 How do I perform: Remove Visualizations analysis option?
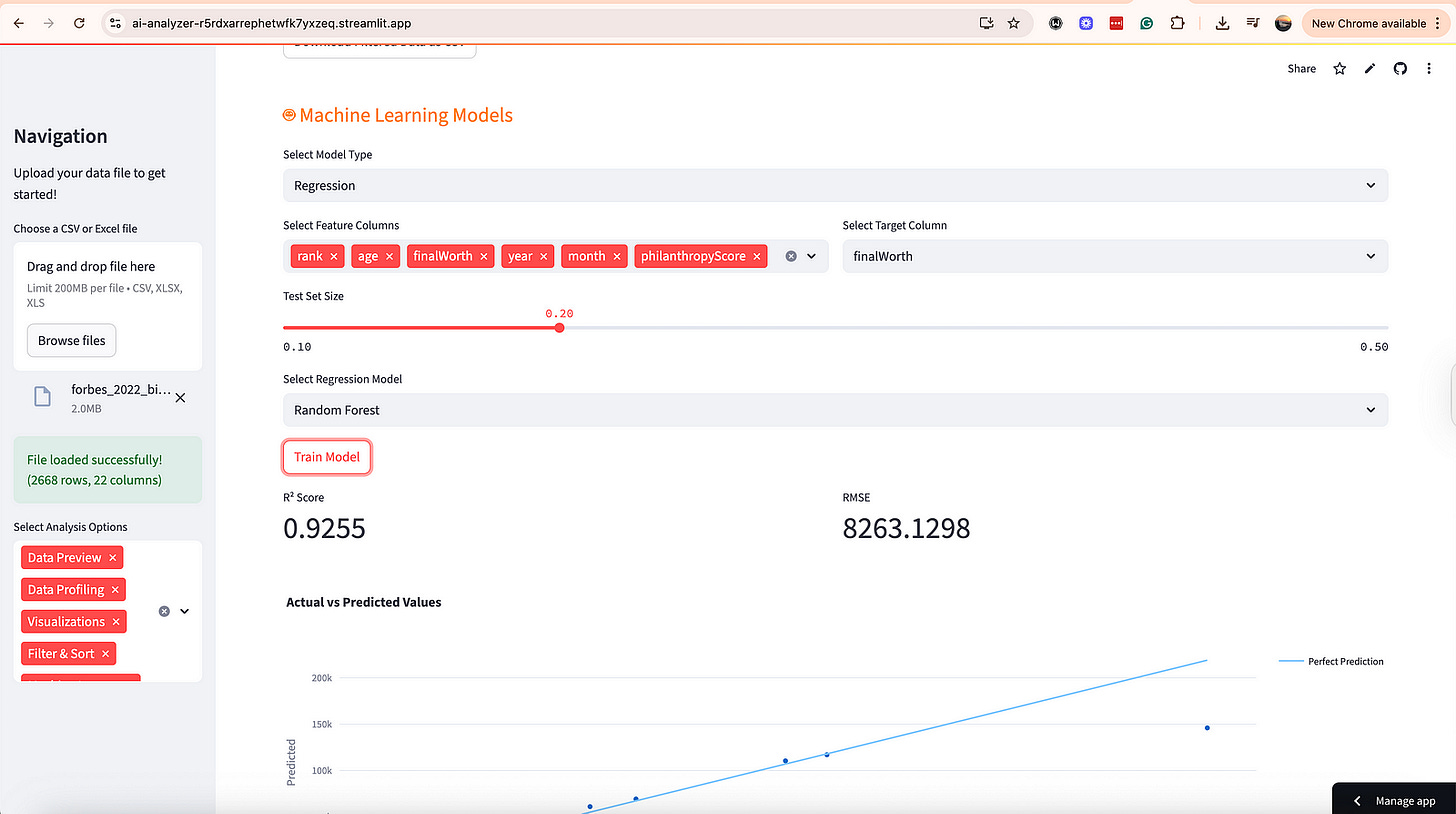click(116, 622)
